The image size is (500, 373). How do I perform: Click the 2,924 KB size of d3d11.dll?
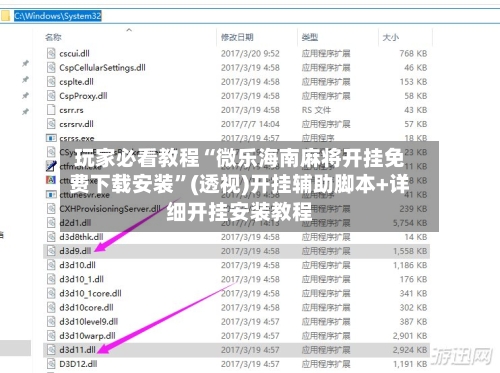point(410,350)
